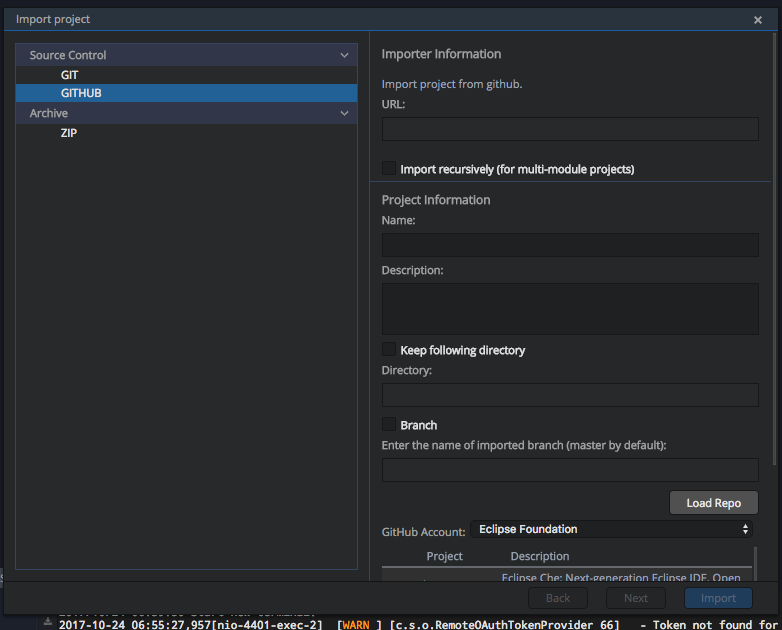Enable the Branch checkbox

[389, 424]
